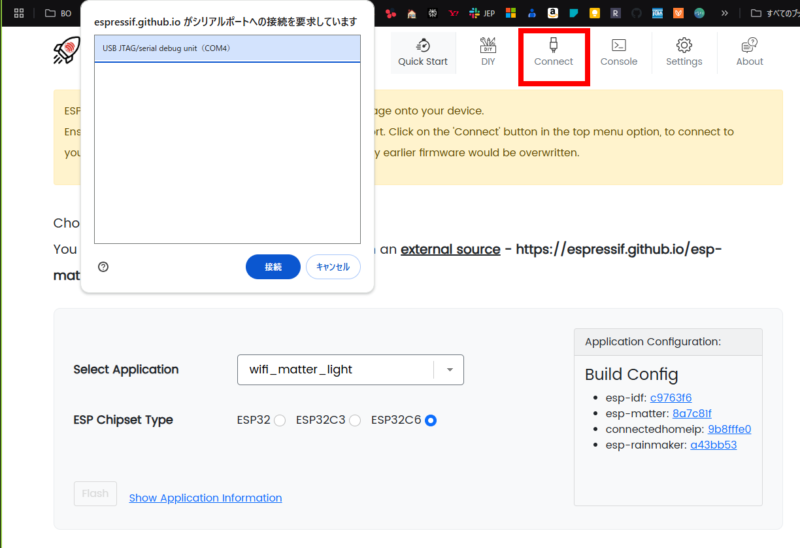Click the Connect plug icon in top menu

click(x=553, y=45)
